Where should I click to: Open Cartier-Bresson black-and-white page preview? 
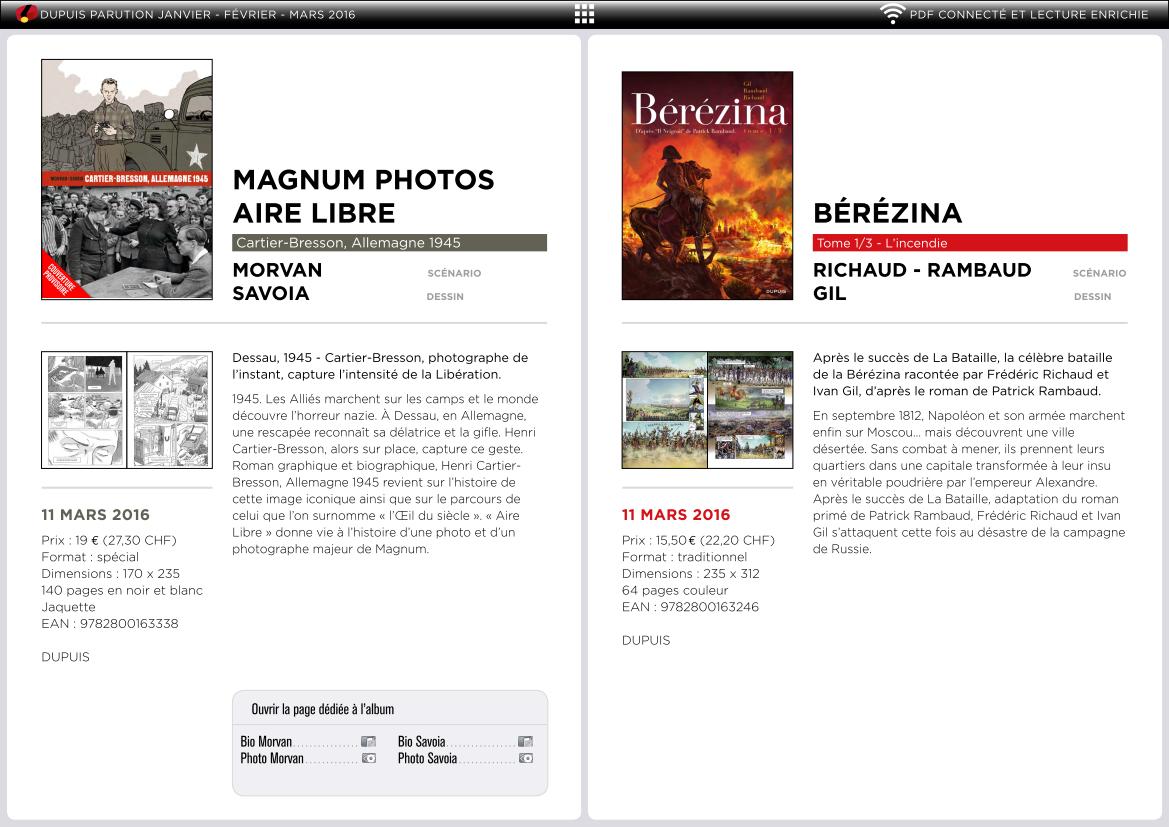[x=127, y=410]
